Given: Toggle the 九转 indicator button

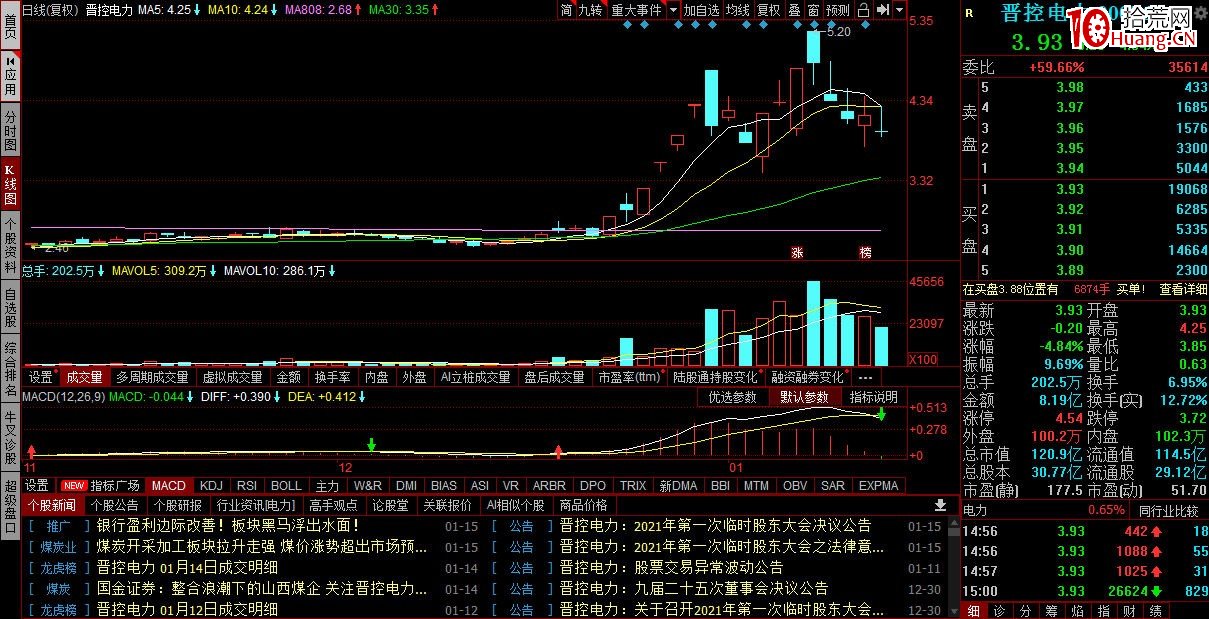Looking at the screenshot, I should tap(591, 10).
